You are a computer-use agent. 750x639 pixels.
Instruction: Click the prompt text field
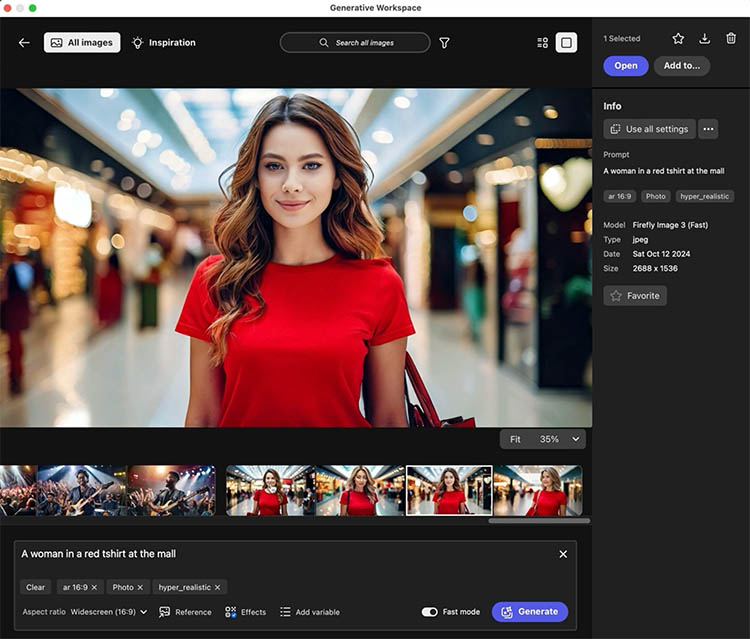(287, 554)
